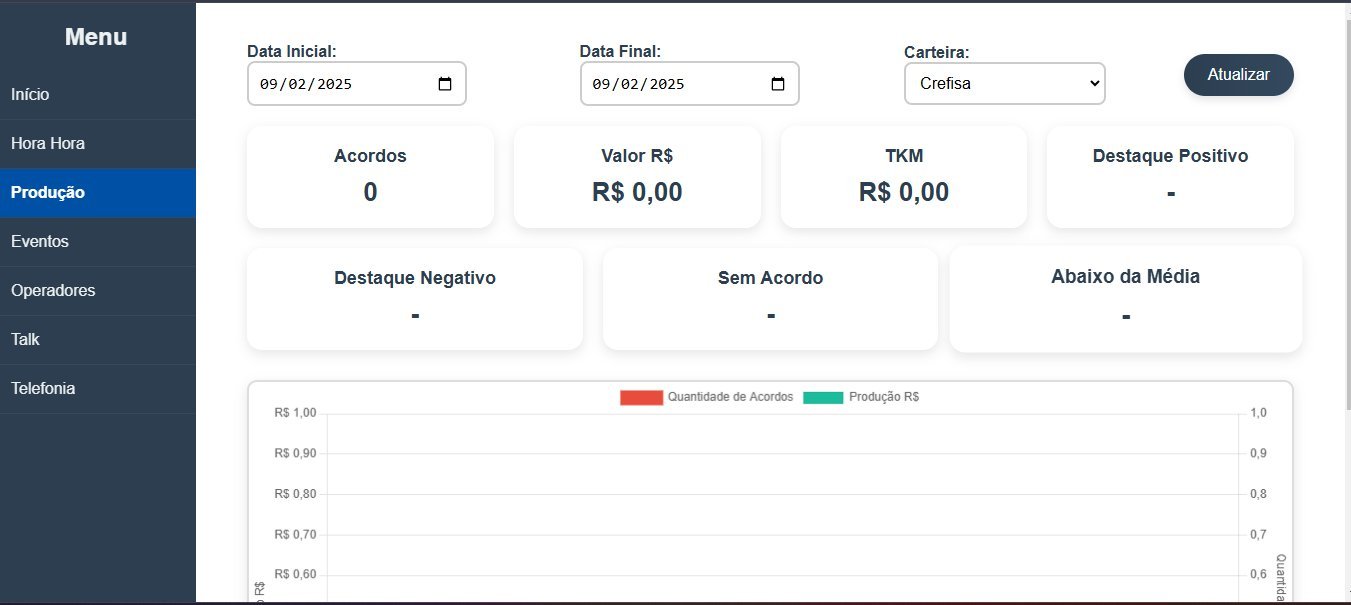Click the Acordos summary card
Viewport: 1351px width, 605px height.
[370, 176]
